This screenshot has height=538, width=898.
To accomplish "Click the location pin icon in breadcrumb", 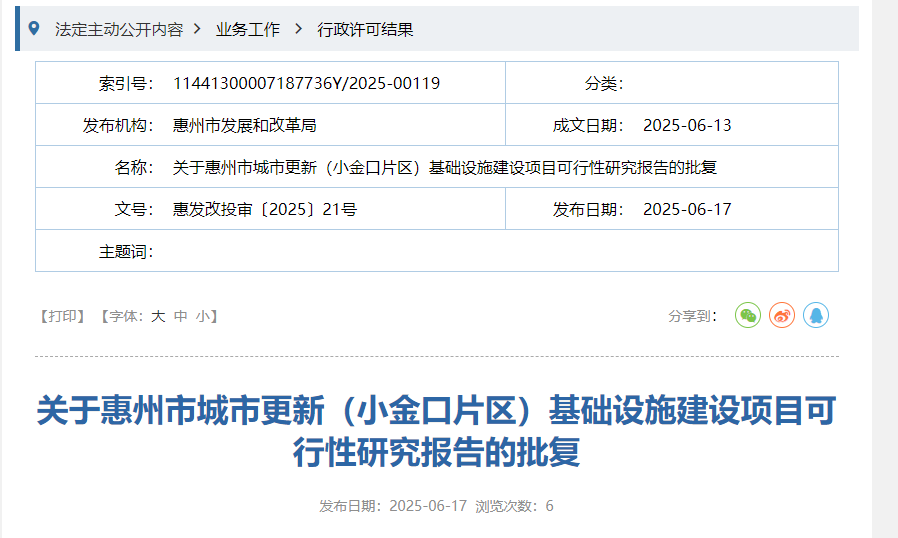I will click(34, 29).
